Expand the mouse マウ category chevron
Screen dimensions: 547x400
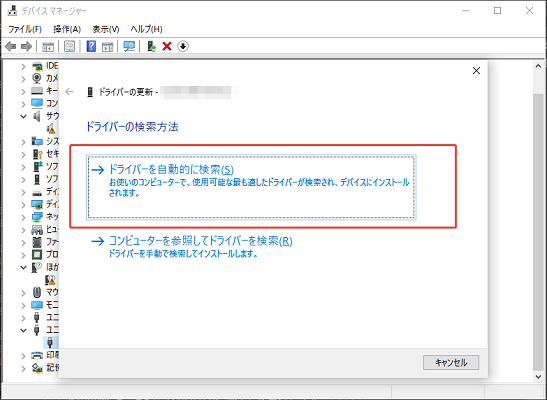[x=23, y=293]
